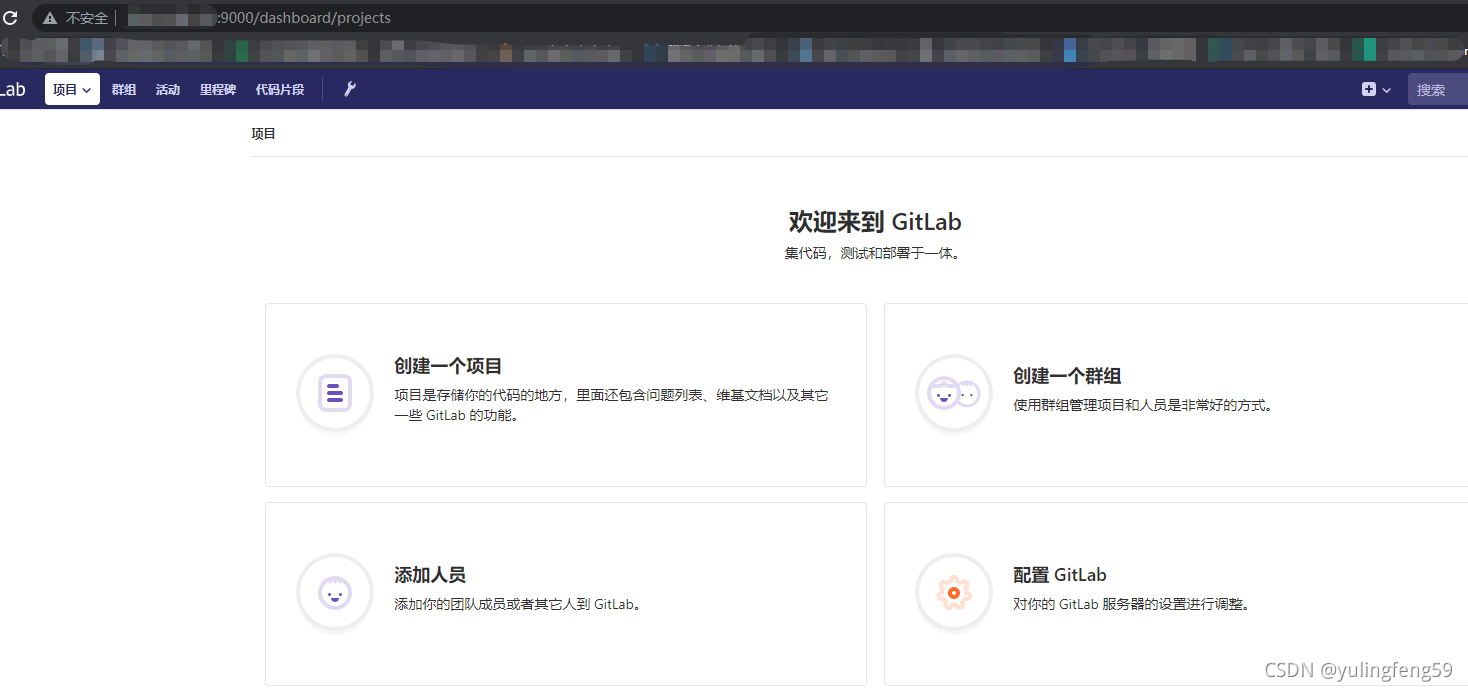
Task: Click the orange gear icon on 配置 GitLab card
Action: 953,593
